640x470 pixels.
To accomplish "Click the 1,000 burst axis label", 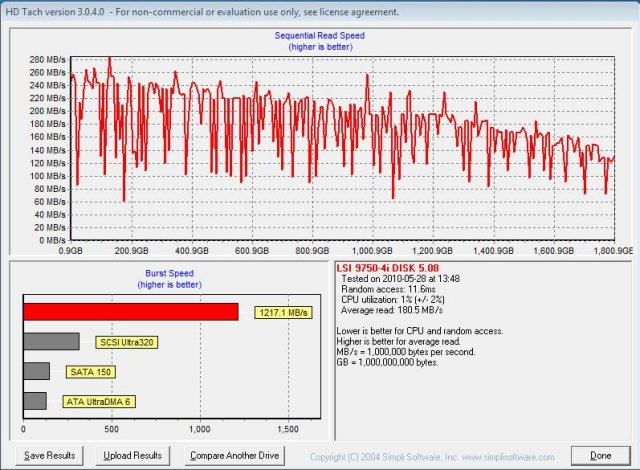I will (200, 429).
